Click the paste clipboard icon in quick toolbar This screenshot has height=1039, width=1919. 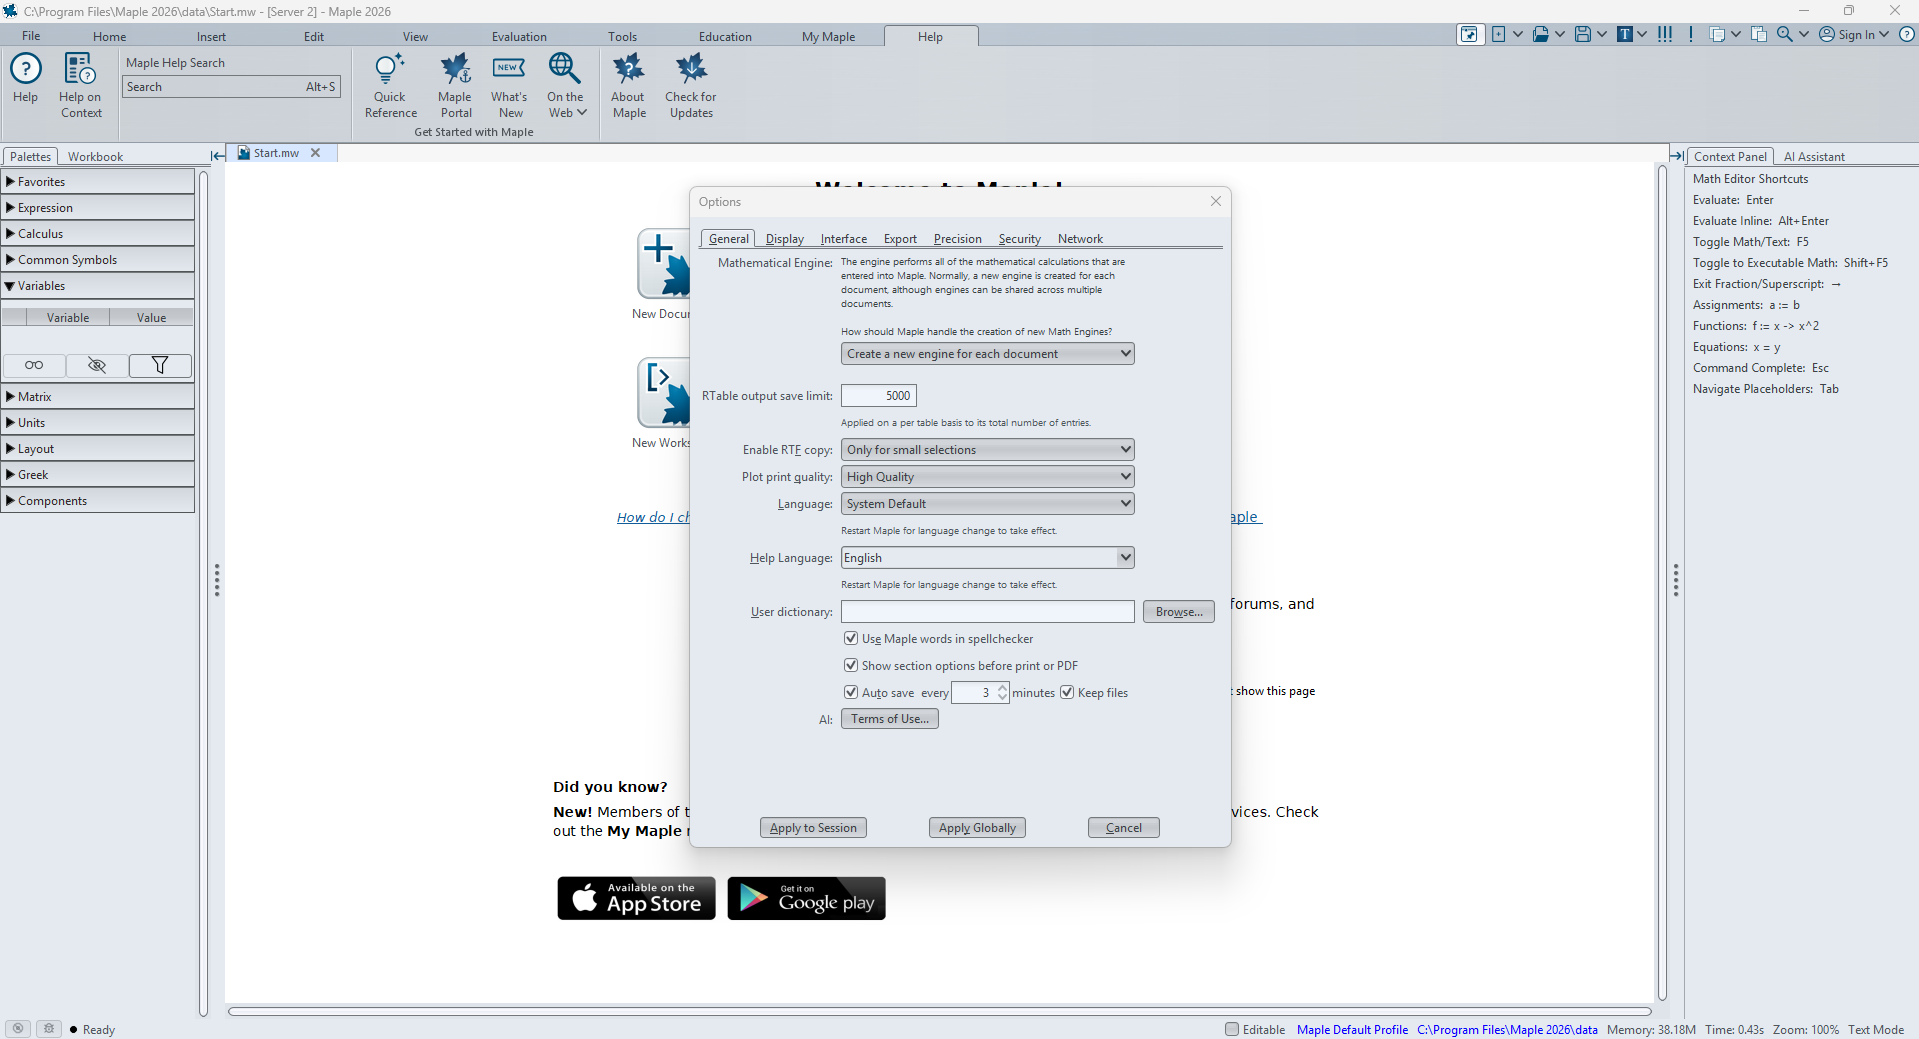coord(1759,35)
